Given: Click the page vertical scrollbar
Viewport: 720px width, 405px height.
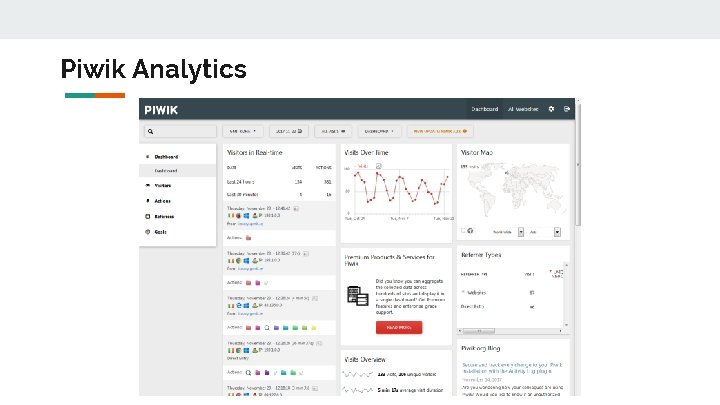Looking at the screenshot, I should [578, 165].
